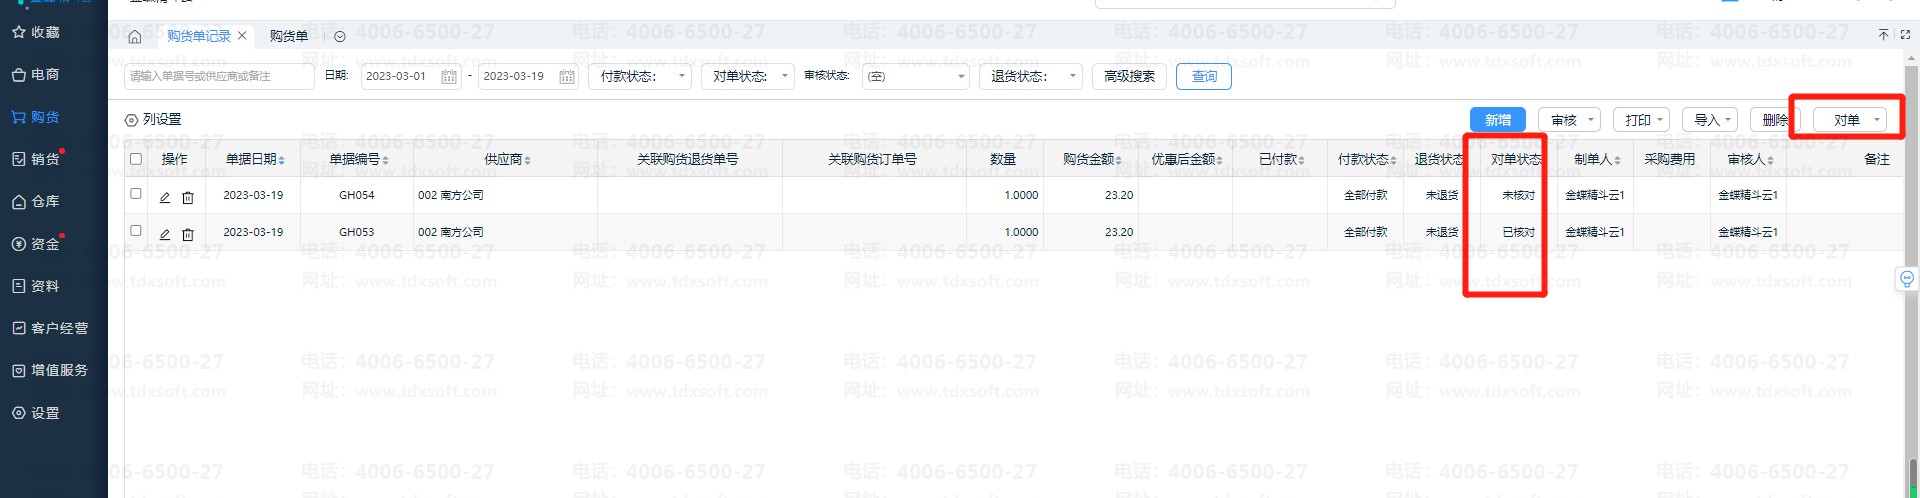
Task: Close the 购货单记录 tab with X
Action: (x=242, y=36)
